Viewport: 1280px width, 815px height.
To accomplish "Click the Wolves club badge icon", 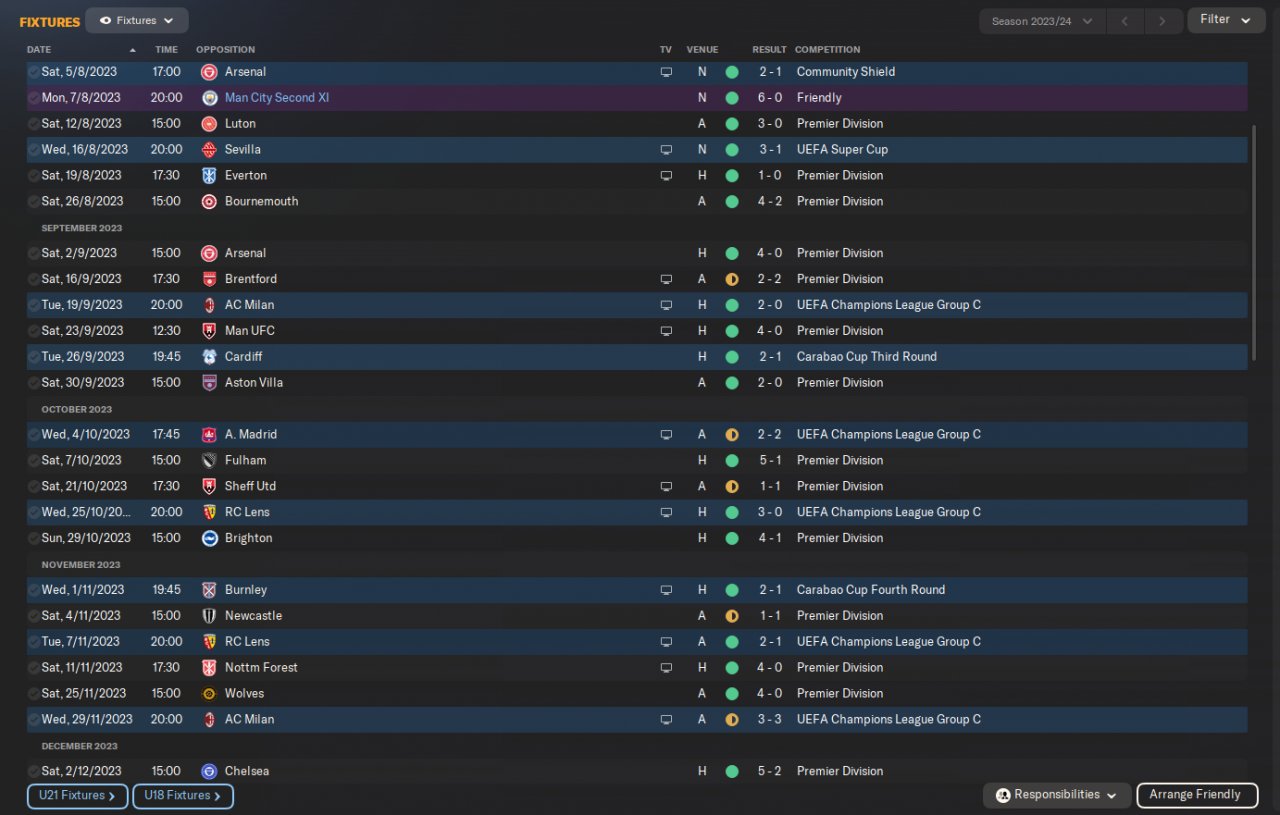I will click(x=209, y=693).
